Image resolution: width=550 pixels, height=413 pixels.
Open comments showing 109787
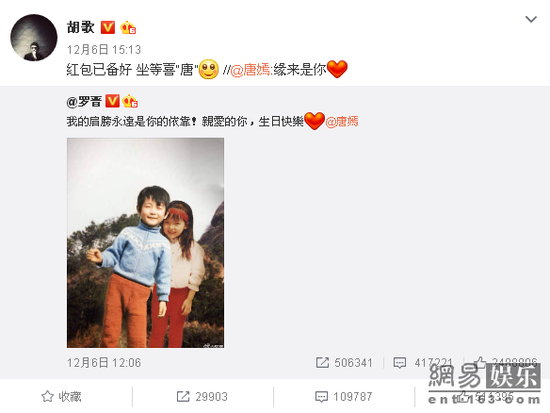click(x=343, y=397)
